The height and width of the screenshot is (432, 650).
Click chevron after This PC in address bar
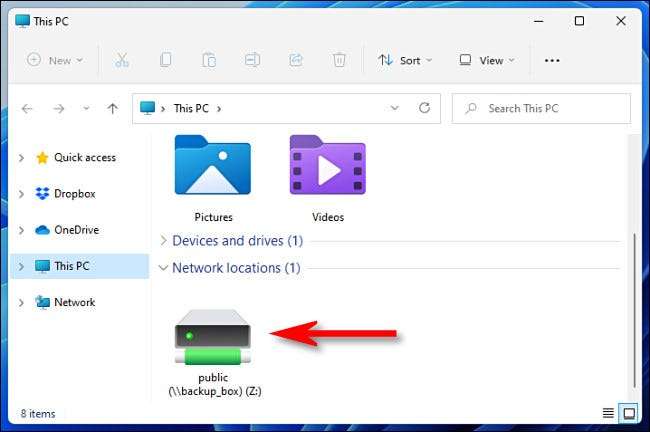pos(219,109)
